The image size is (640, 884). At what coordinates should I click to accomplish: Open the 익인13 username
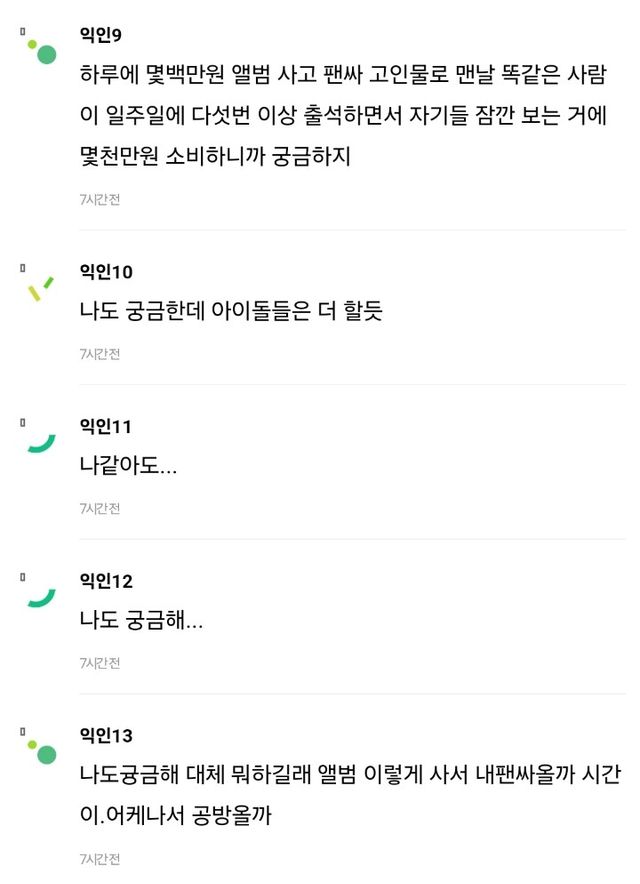click(x=106, y=737)
